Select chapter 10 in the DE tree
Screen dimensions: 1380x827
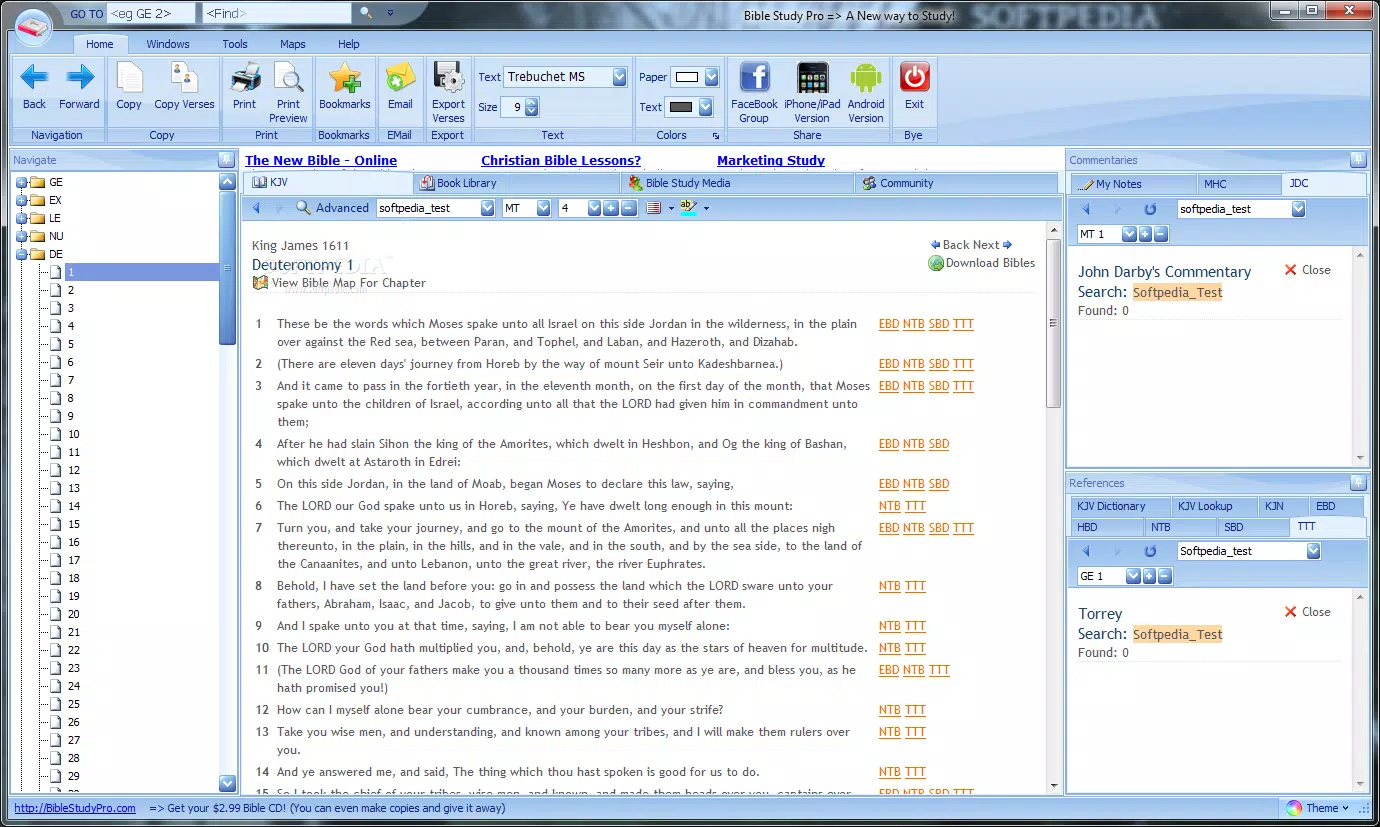pos(74,434)
